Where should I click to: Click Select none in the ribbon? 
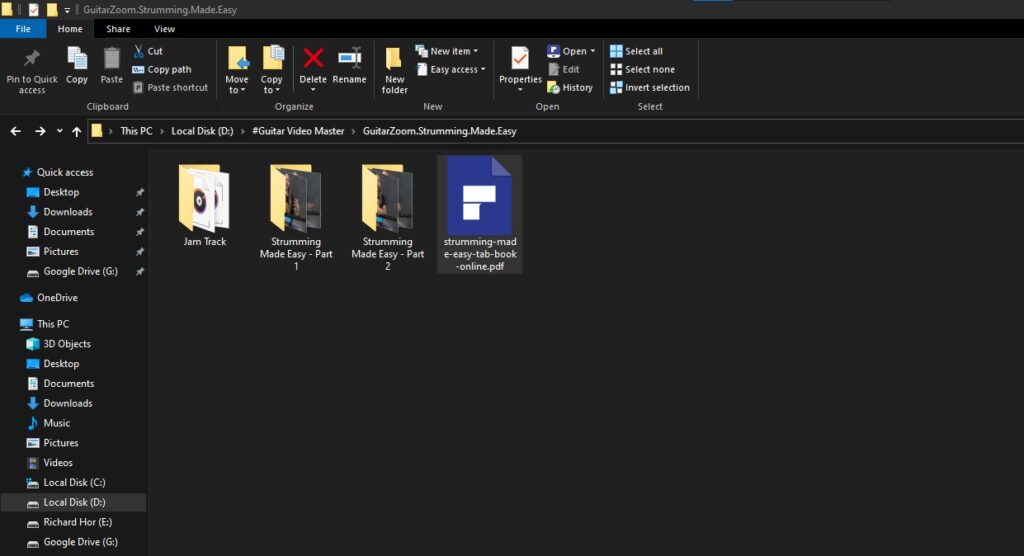pyautogui.click(x=641, y=70)
